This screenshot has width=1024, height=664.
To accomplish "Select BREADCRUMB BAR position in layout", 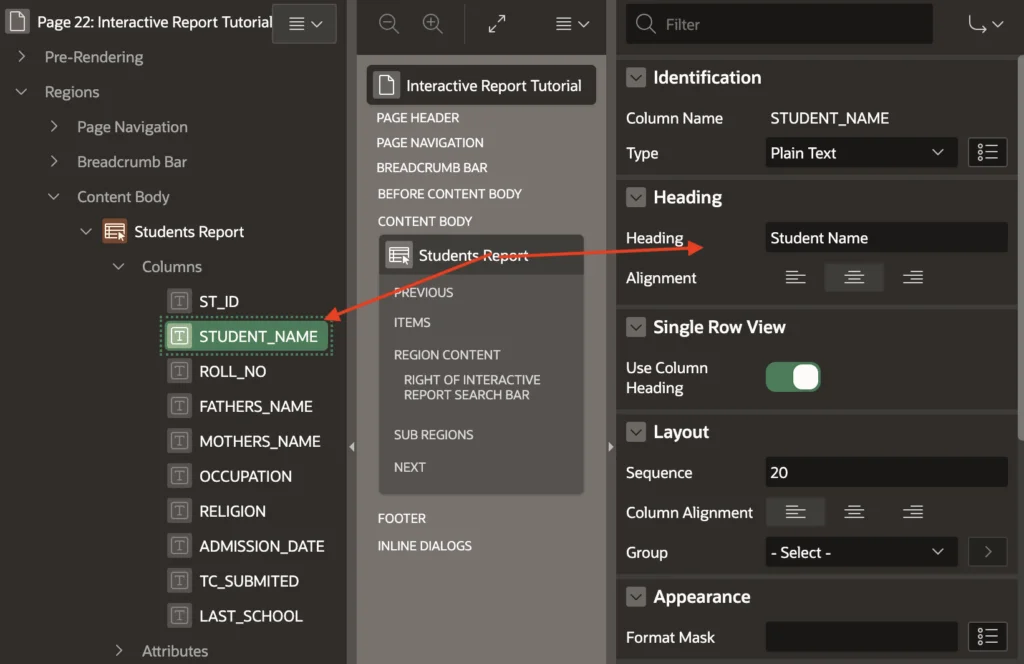I will click(x=432, y=168).
